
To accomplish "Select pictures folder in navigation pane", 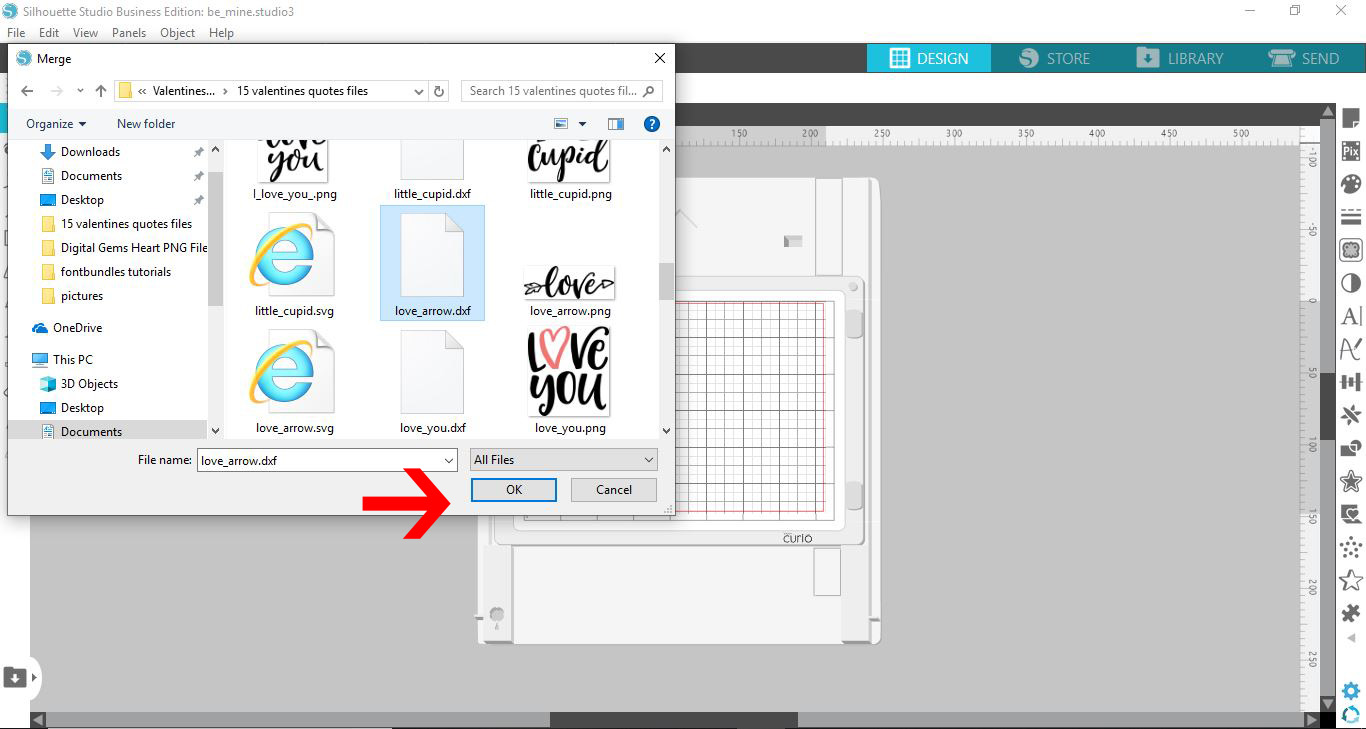I will (x=82, y=296).
